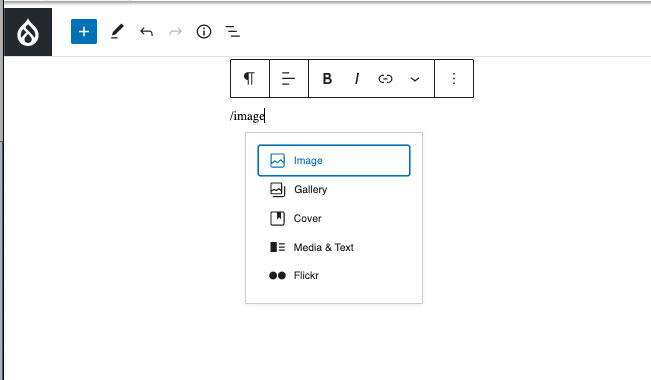Choose the Image block suggestion
The height and width of the screenshot is (380, 651).
click(334, 160)
